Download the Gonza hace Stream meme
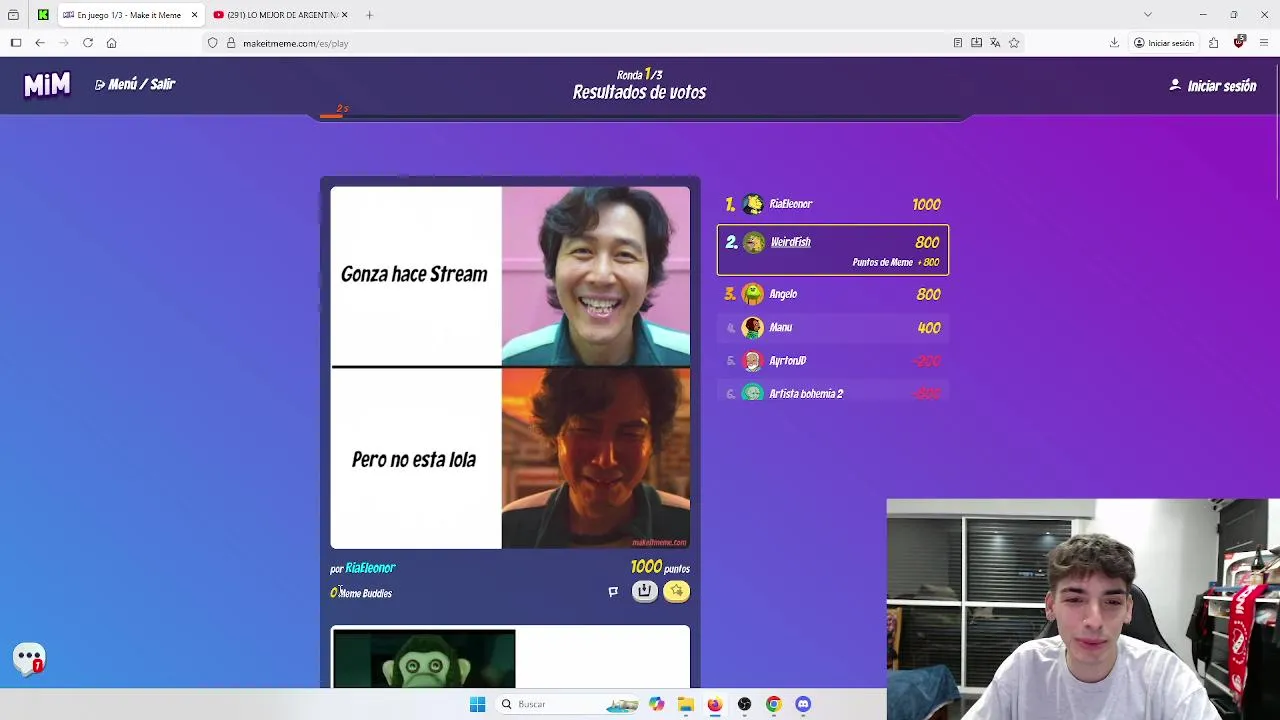 [645, 591]
